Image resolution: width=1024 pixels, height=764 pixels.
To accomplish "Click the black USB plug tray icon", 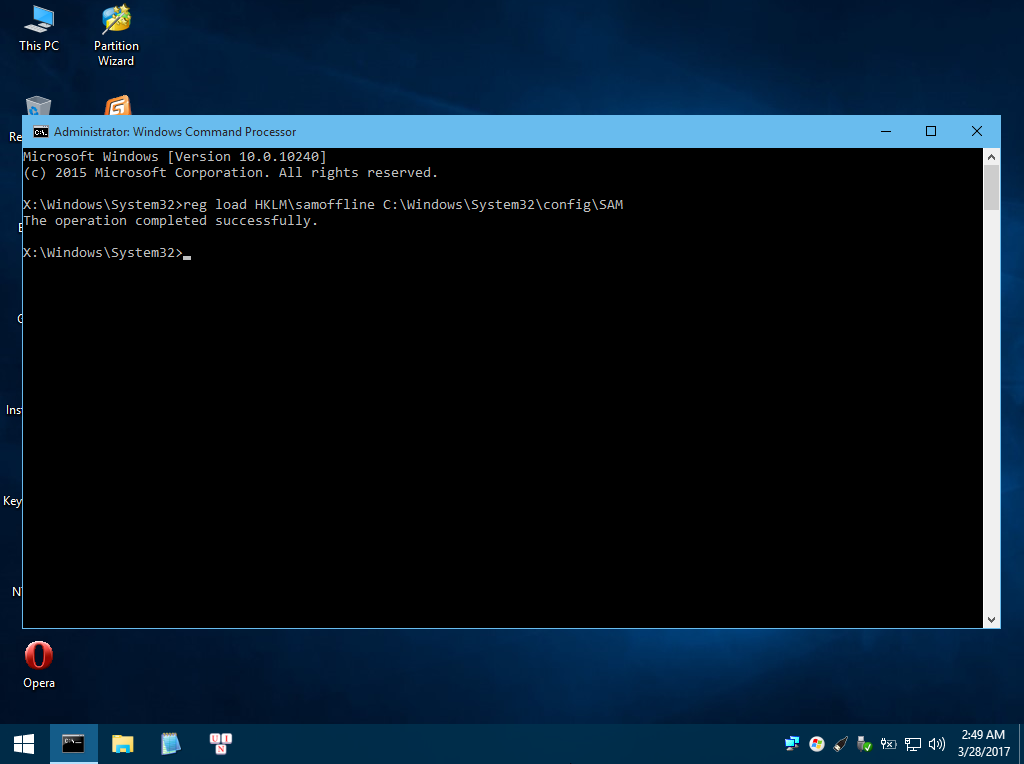I will [x=840, y=744].
